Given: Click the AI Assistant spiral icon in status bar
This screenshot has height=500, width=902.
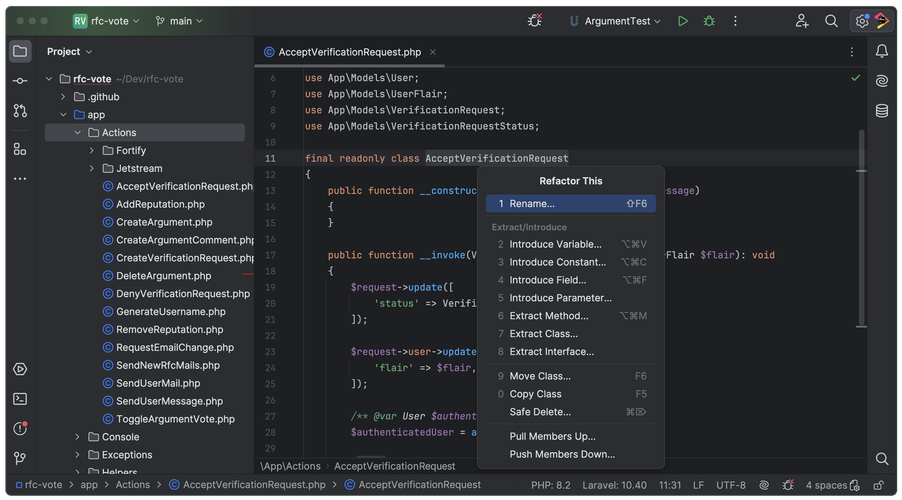Looking at the screenshot, I should [x=764, y=485].
